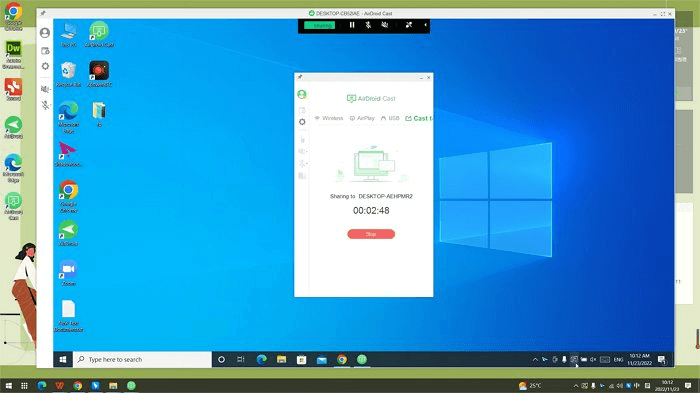700x393 pixels.
Task: Open the New Text Document file on remote desktop
Action: (x=68, y=316)
